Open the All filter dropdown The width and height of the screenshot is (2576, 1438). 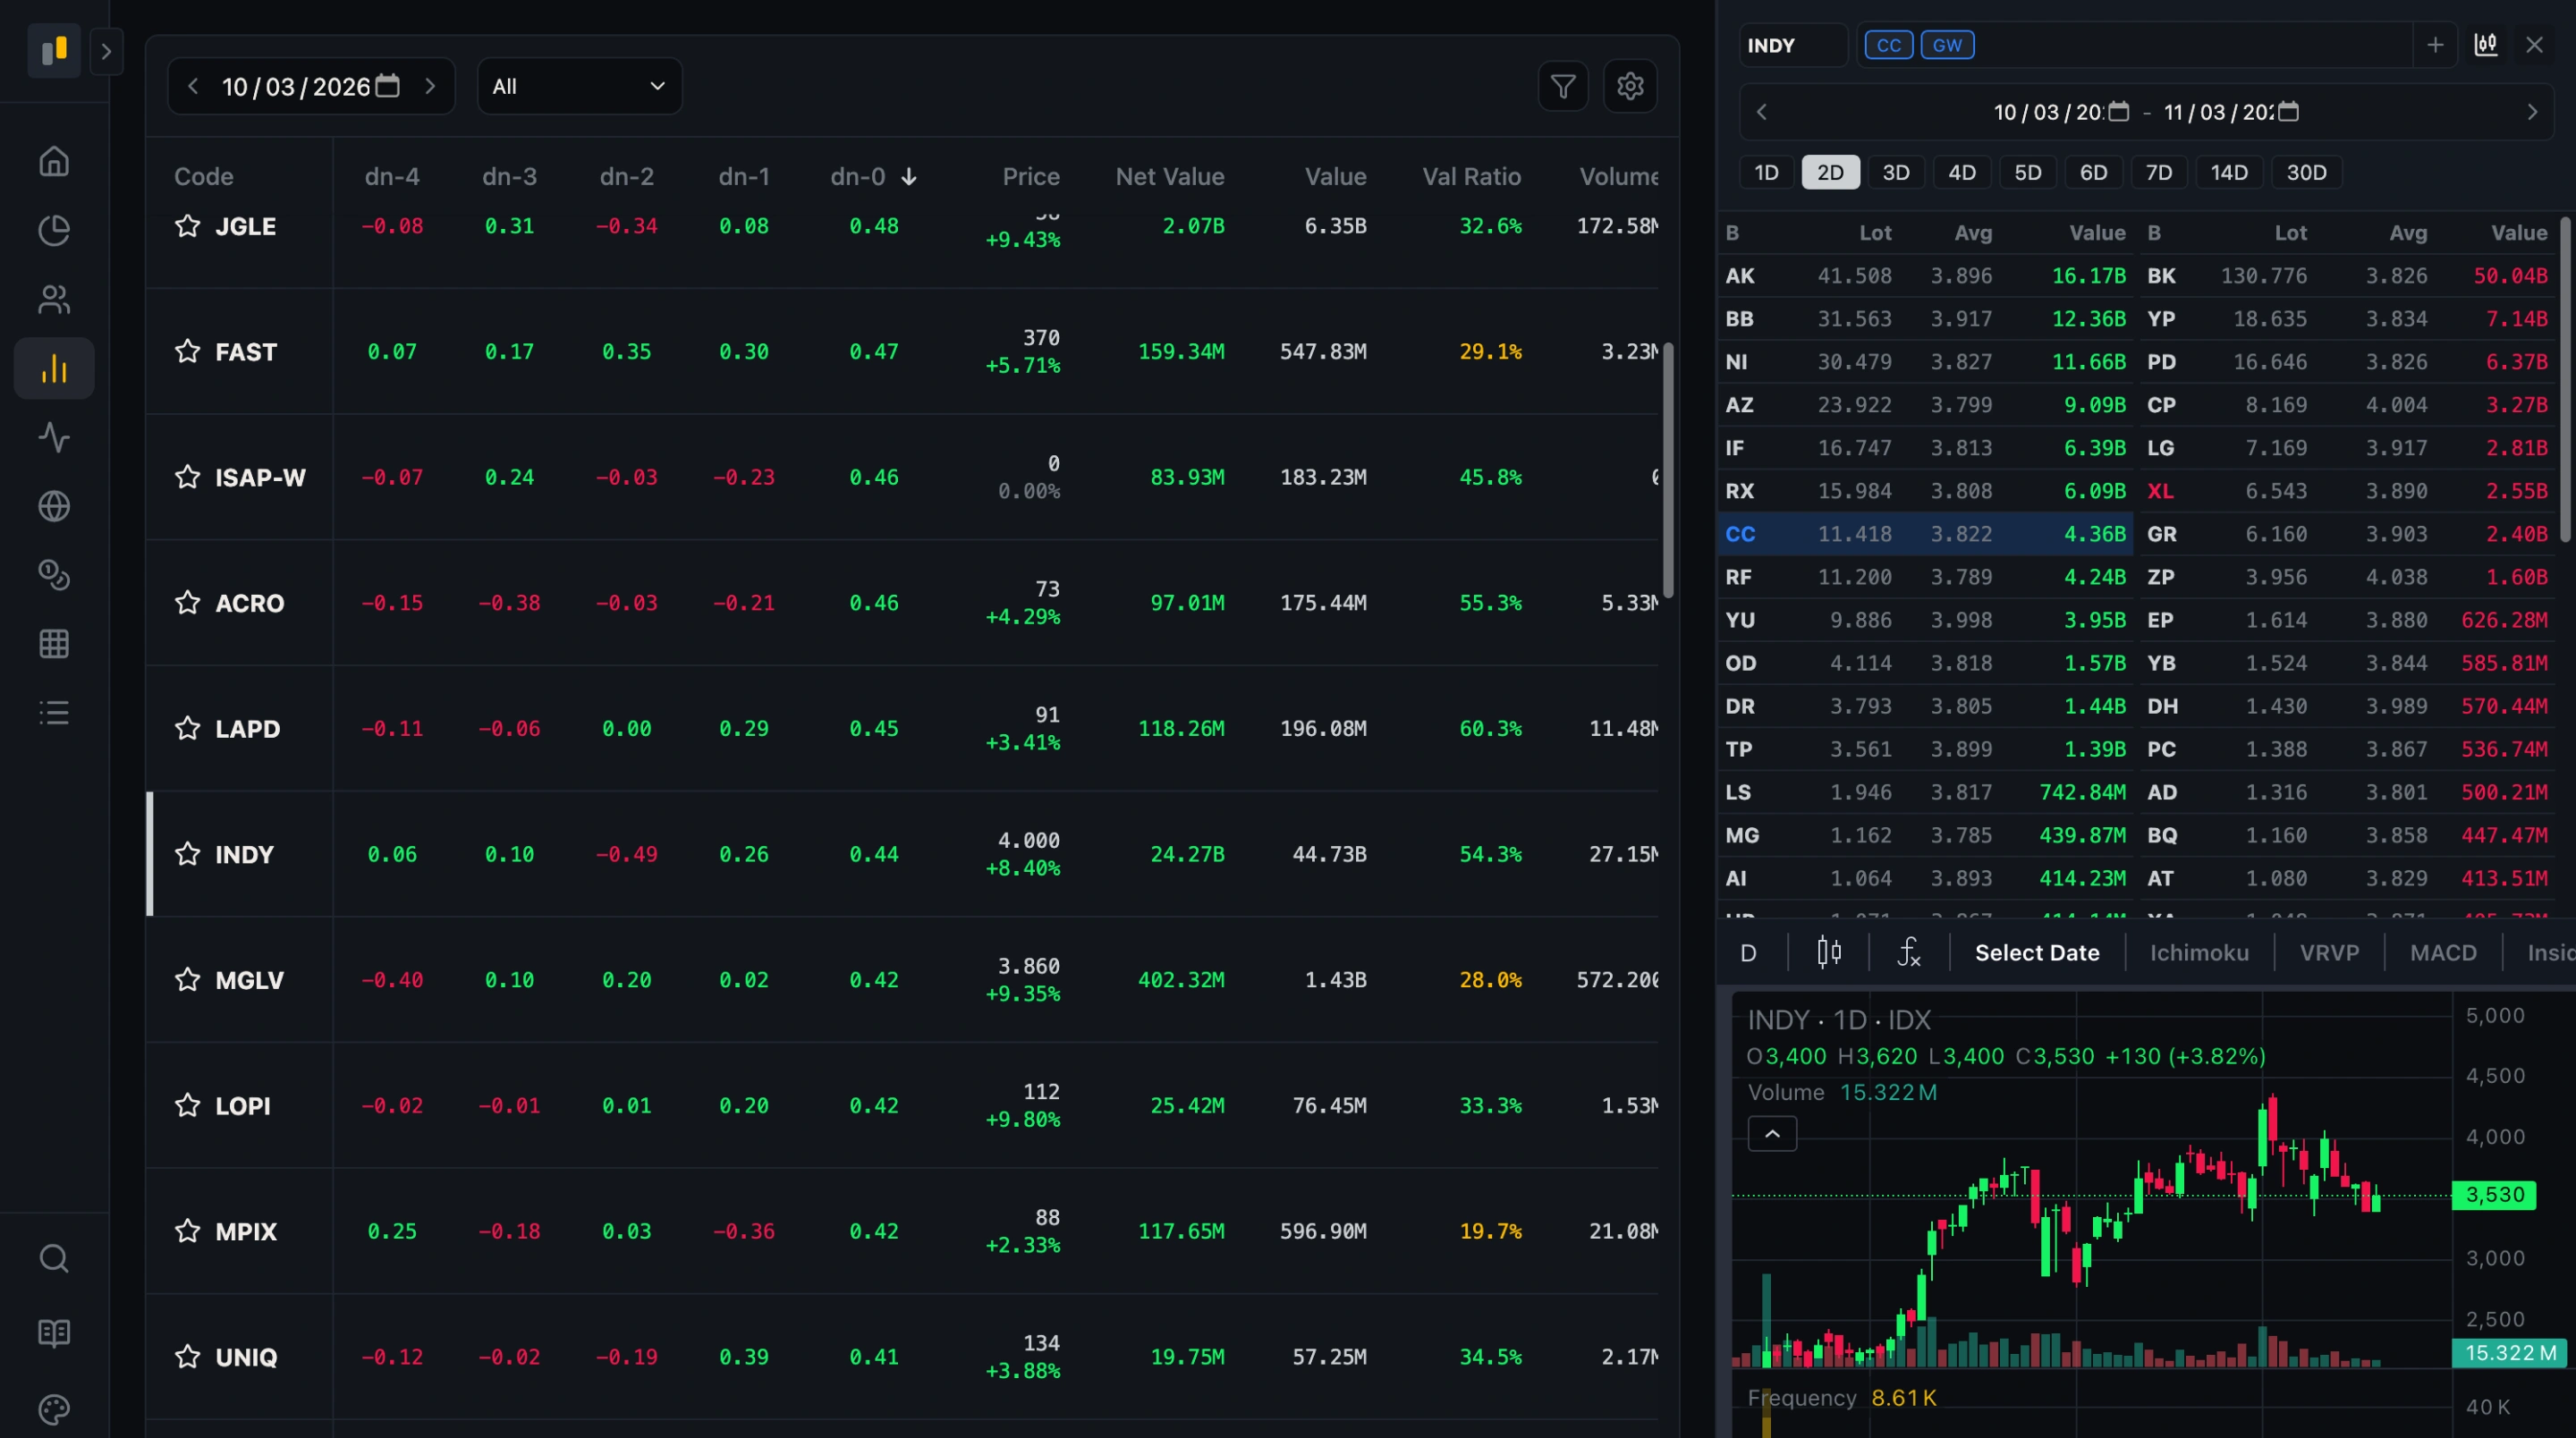pos(579,86)
